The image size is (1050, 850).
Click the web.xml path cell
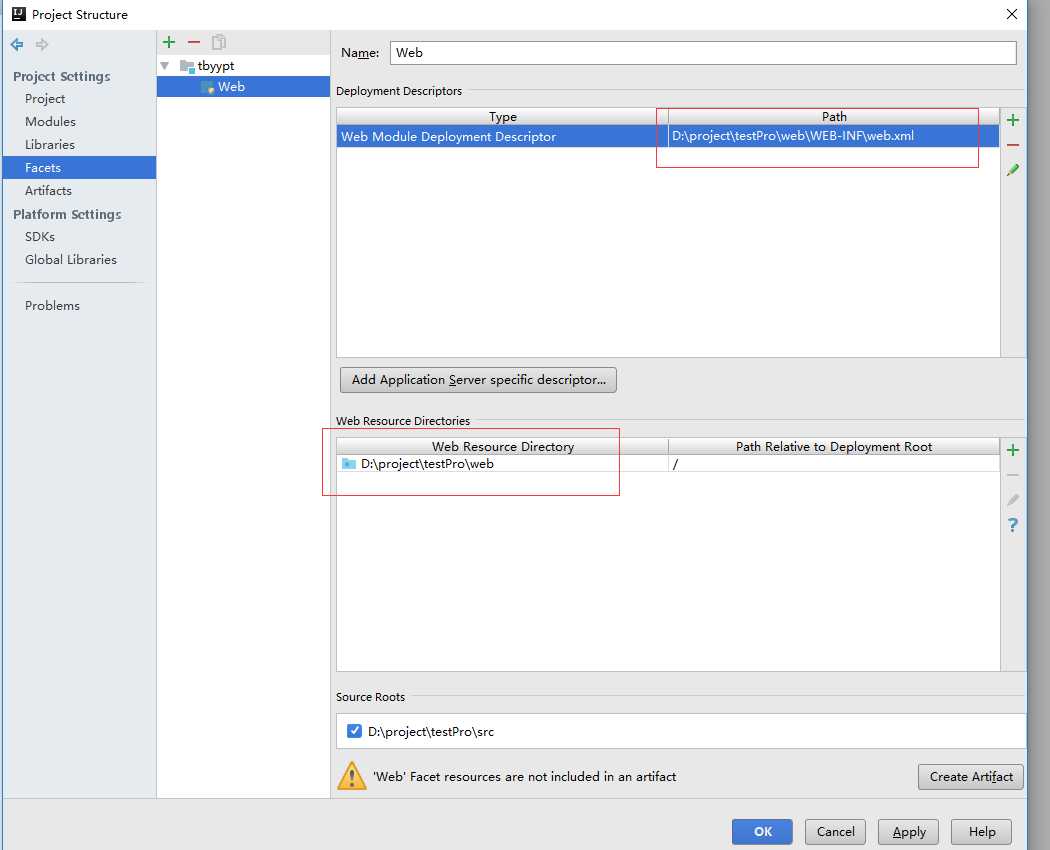pos(833,136)
